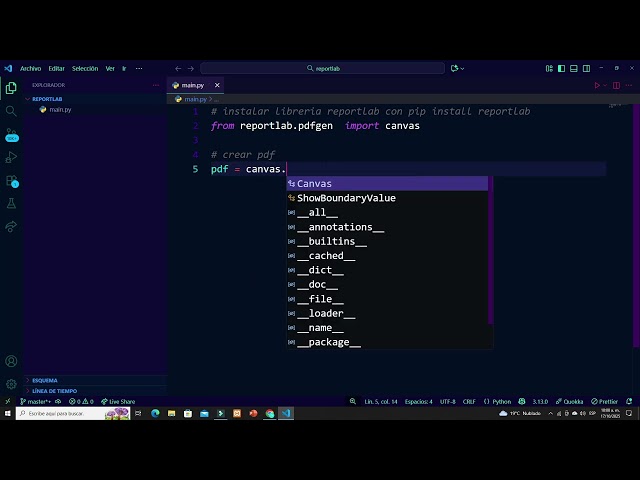The width and height of the screenshot is (640, 480).
Task: Select Python 3.13.0 interpreter
Action: coord(540,402)
